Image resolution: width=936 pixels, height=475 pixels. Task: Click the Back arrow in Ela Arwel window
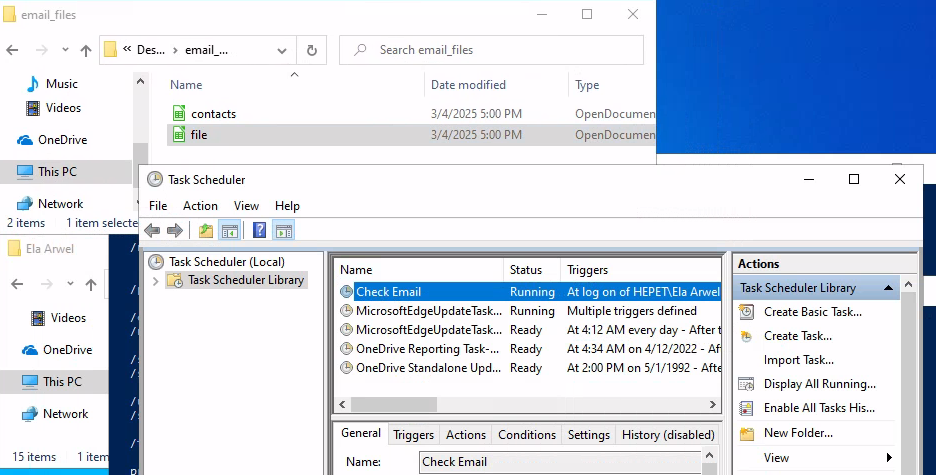pos(17,284)
